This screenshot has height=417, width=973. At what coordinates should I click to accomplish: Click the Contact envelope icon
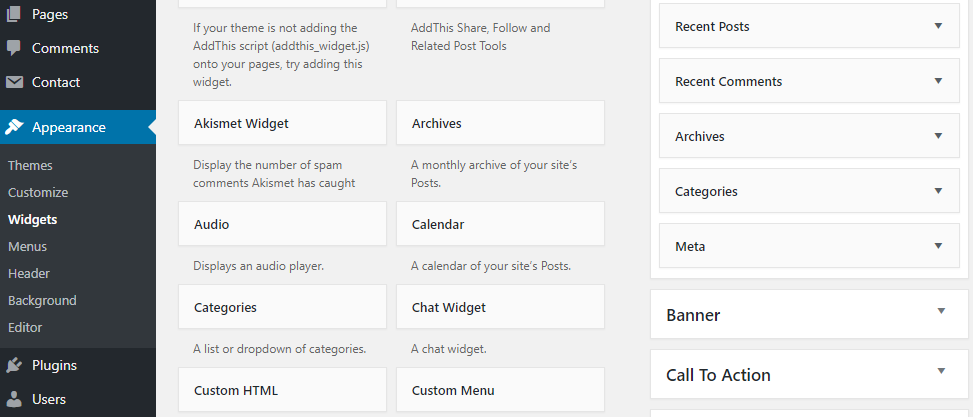[x=14, y=82]
